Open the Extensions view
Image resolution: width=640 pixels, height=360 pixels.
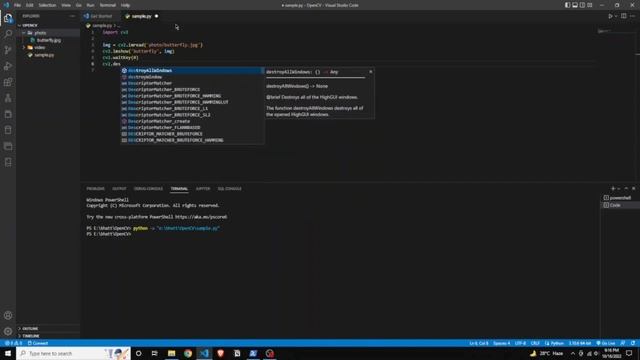coord(8,82)
